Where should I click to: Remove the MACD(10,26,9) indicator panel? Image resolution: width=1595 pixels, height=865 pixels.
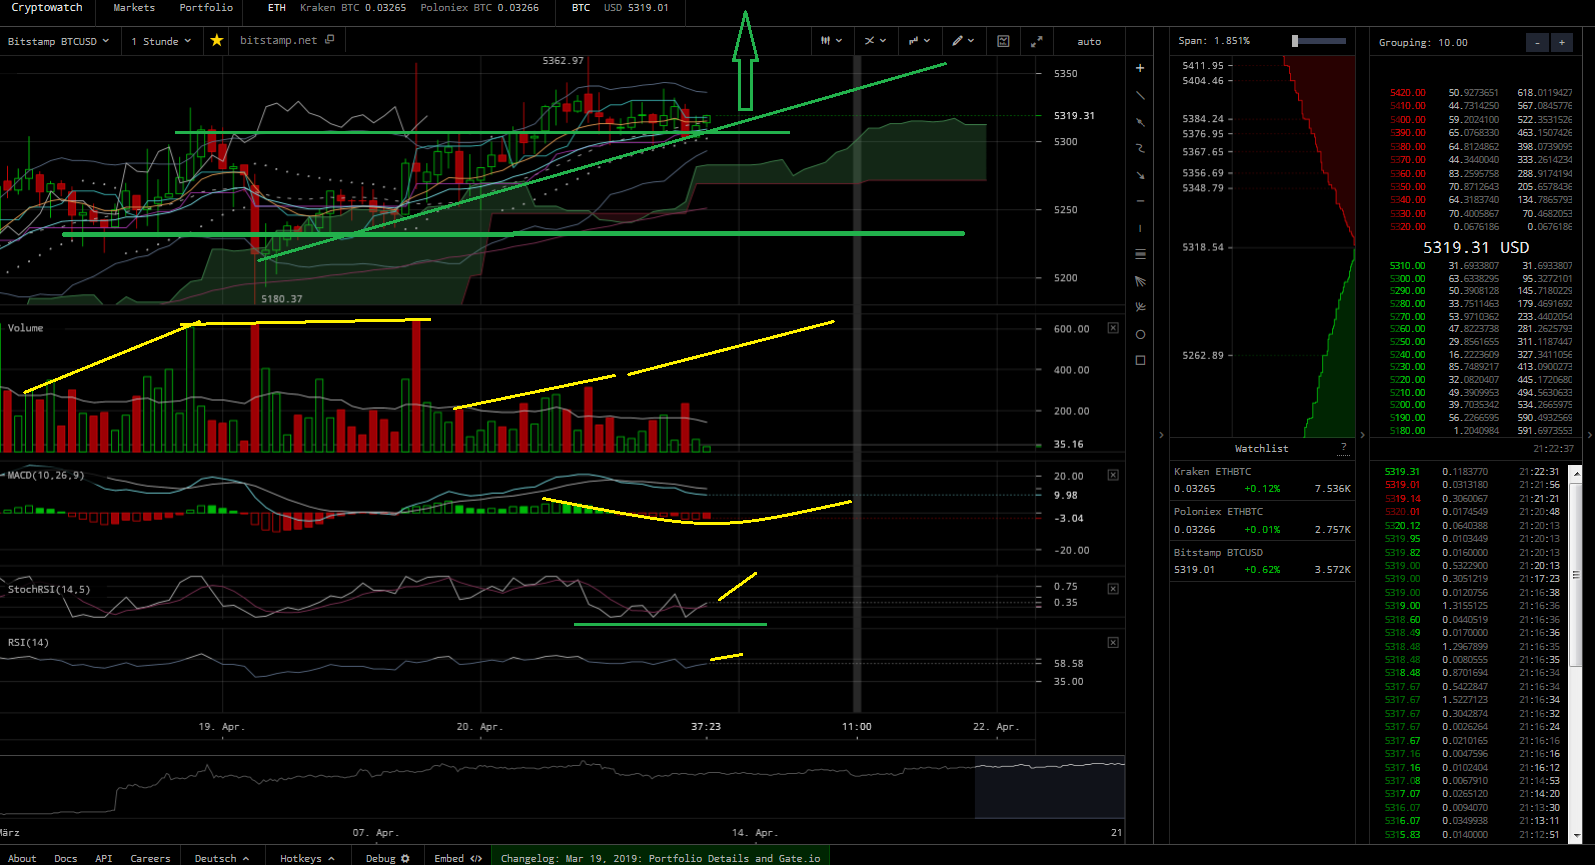point(1113,475)
